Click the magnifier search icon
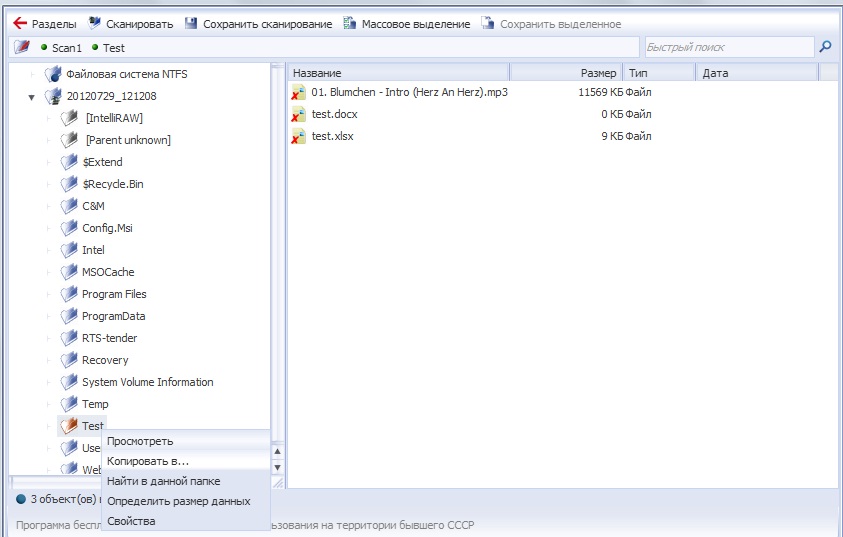Viewport: 843px width, 537px height. (x=825, y=47)
